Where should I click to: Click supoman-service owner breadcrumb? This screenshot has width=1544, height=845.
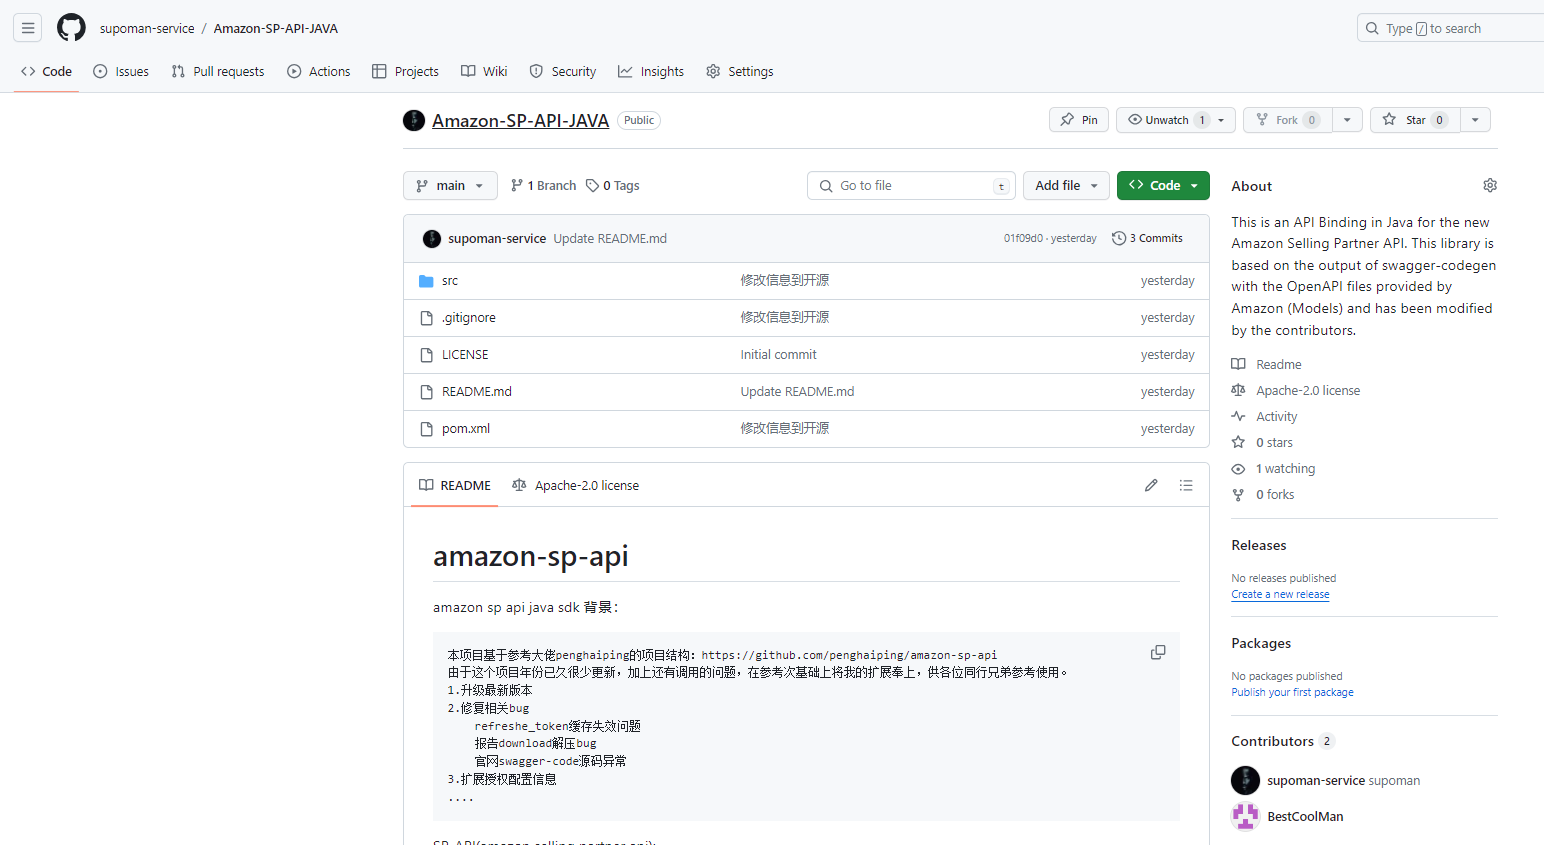point(147,28)
